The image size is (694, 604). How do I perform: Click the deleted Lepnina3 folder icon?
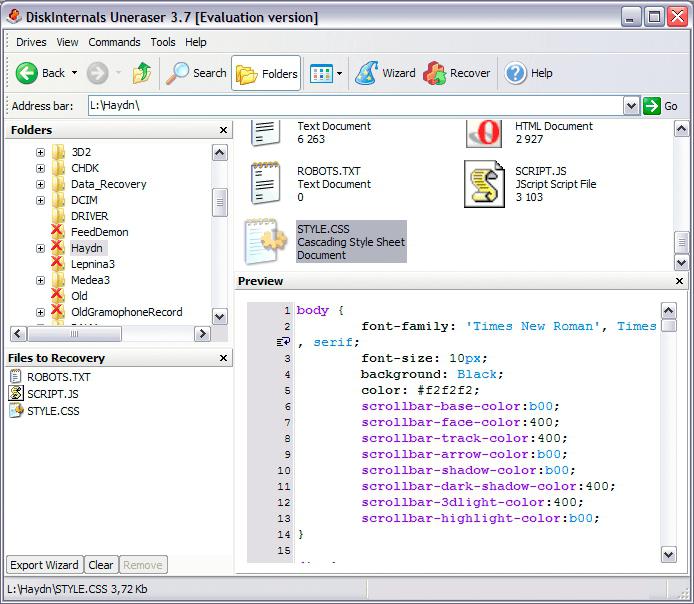tap(58, 263)
